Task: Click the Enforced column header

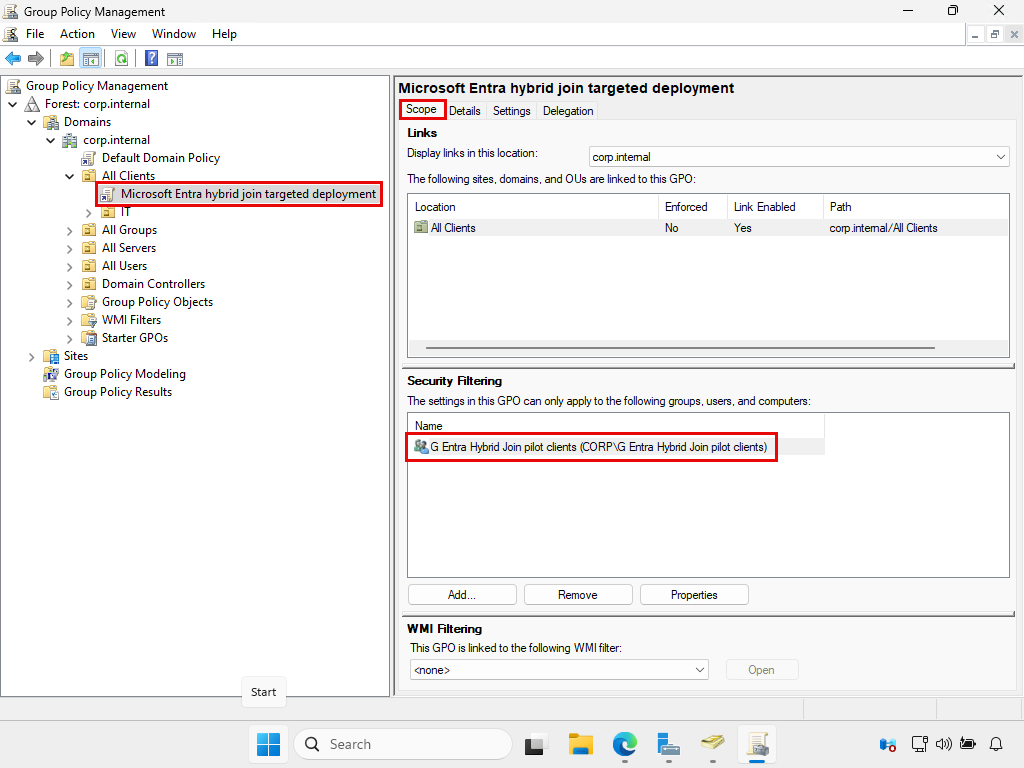Action: (693, 207)
